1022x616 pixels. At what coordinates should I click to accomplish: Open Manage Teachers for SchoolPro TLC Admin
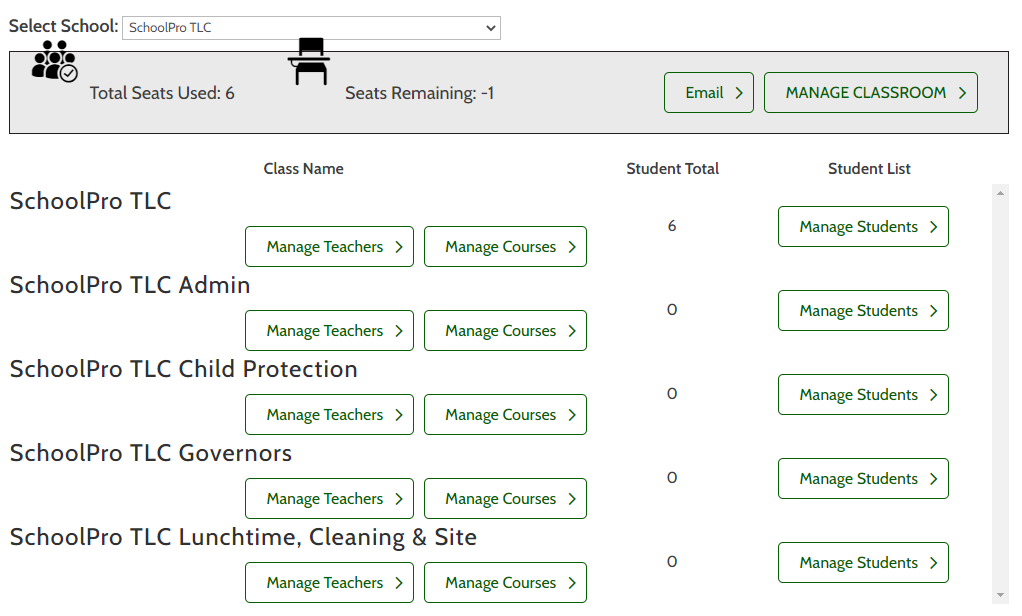(x=329, y=331)
